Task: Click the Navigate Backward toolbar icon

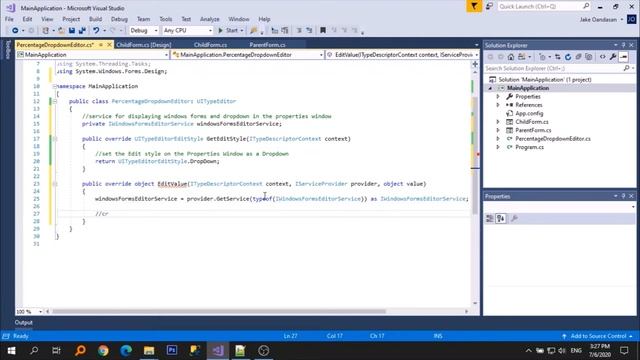Action: [x=15, y=30]
